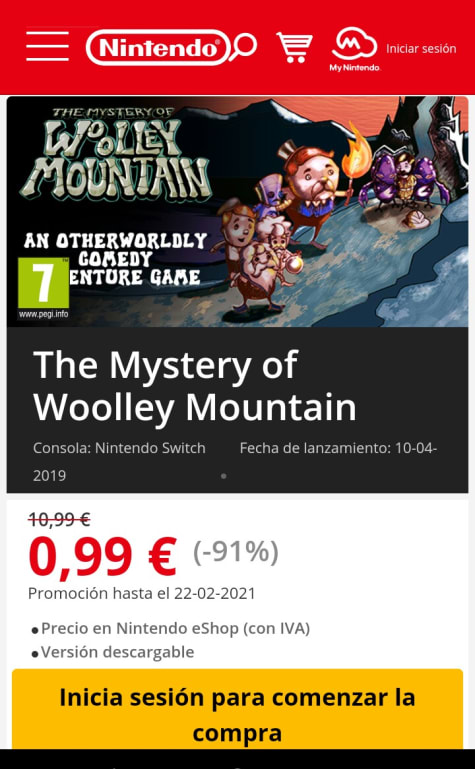Viewport: 475px width, 769px height.
Task: Click the Versión descargable bullet item
Action: [113, 652]
